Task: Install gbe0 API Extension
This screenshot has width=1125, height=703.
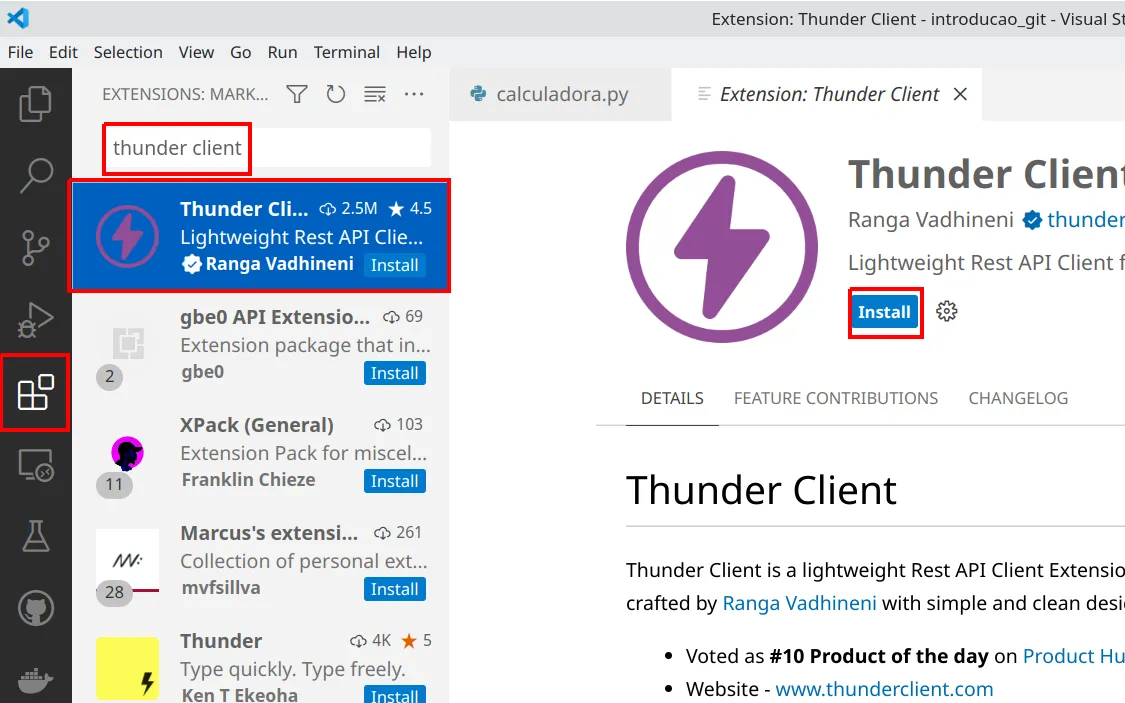Action: [394, 373]
